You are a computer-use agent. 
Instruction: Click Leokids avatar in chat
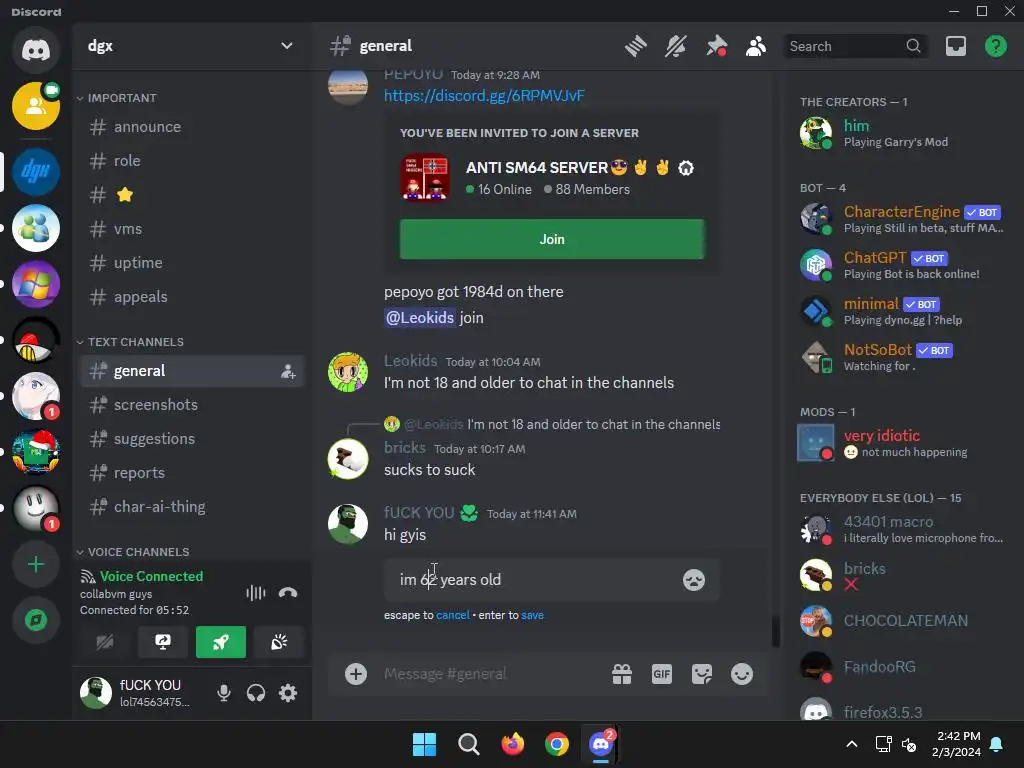tap(347, 372)
